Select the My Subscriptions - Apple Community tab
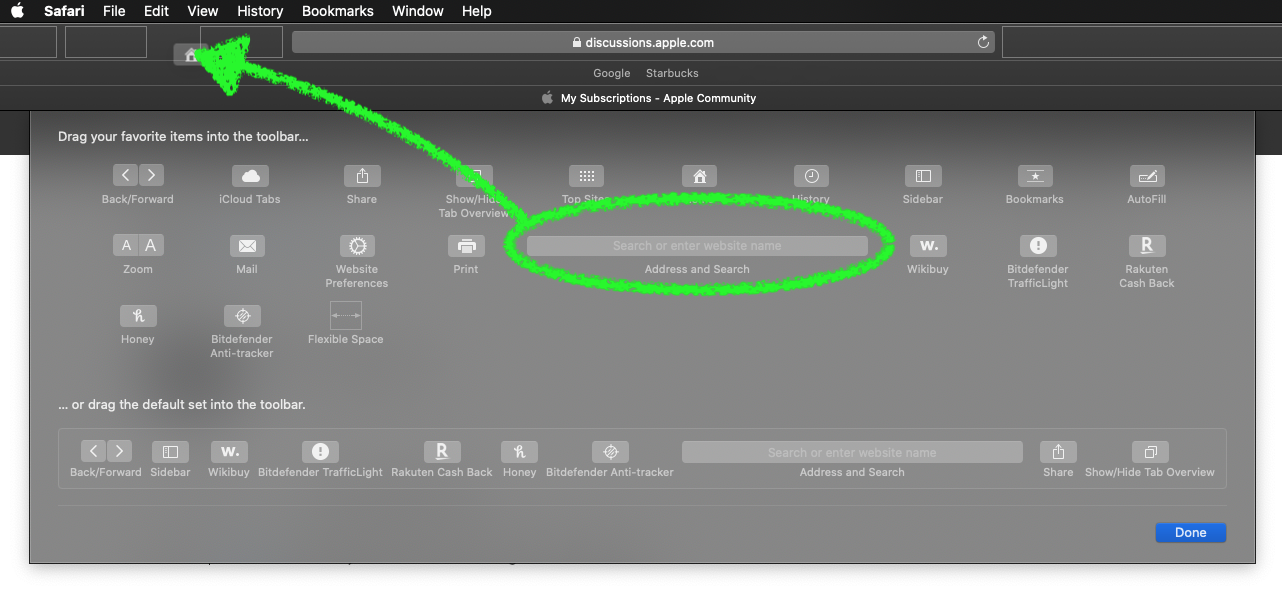Viewport: 1282px width, 590px height. click(648, 98)
